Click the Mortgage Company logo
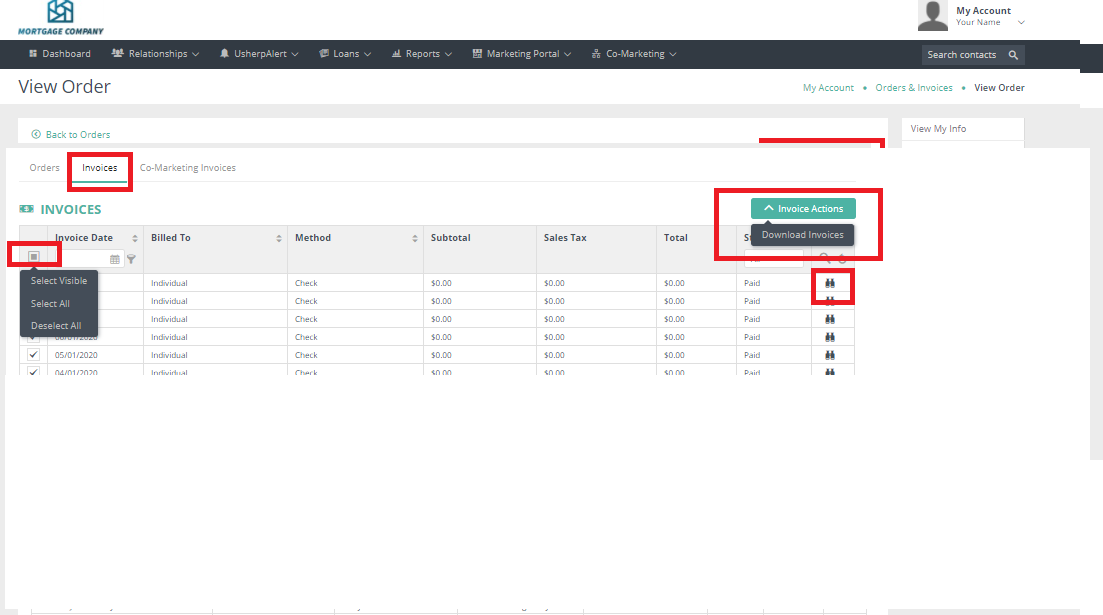This screenshot has width=1103, height=615. click(60, 17)
